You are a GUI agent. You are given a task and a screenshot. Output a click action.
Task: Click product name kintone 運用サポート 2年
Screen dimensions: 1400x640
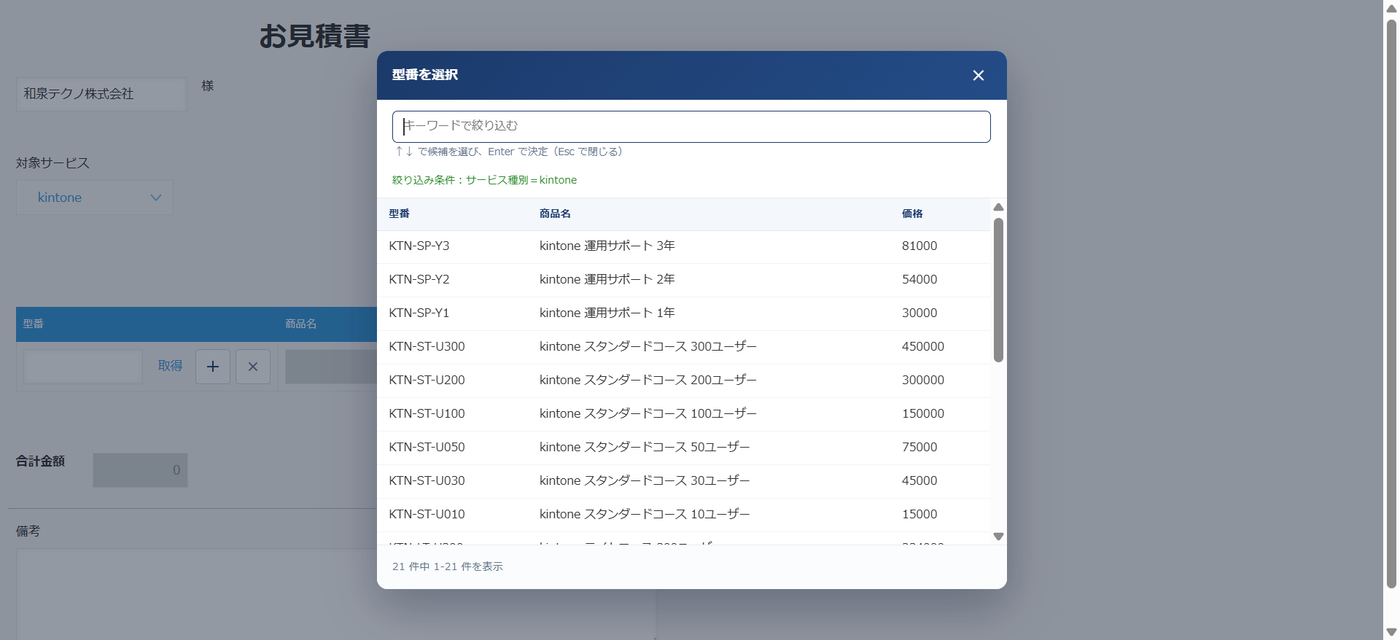tap(607, 280)
